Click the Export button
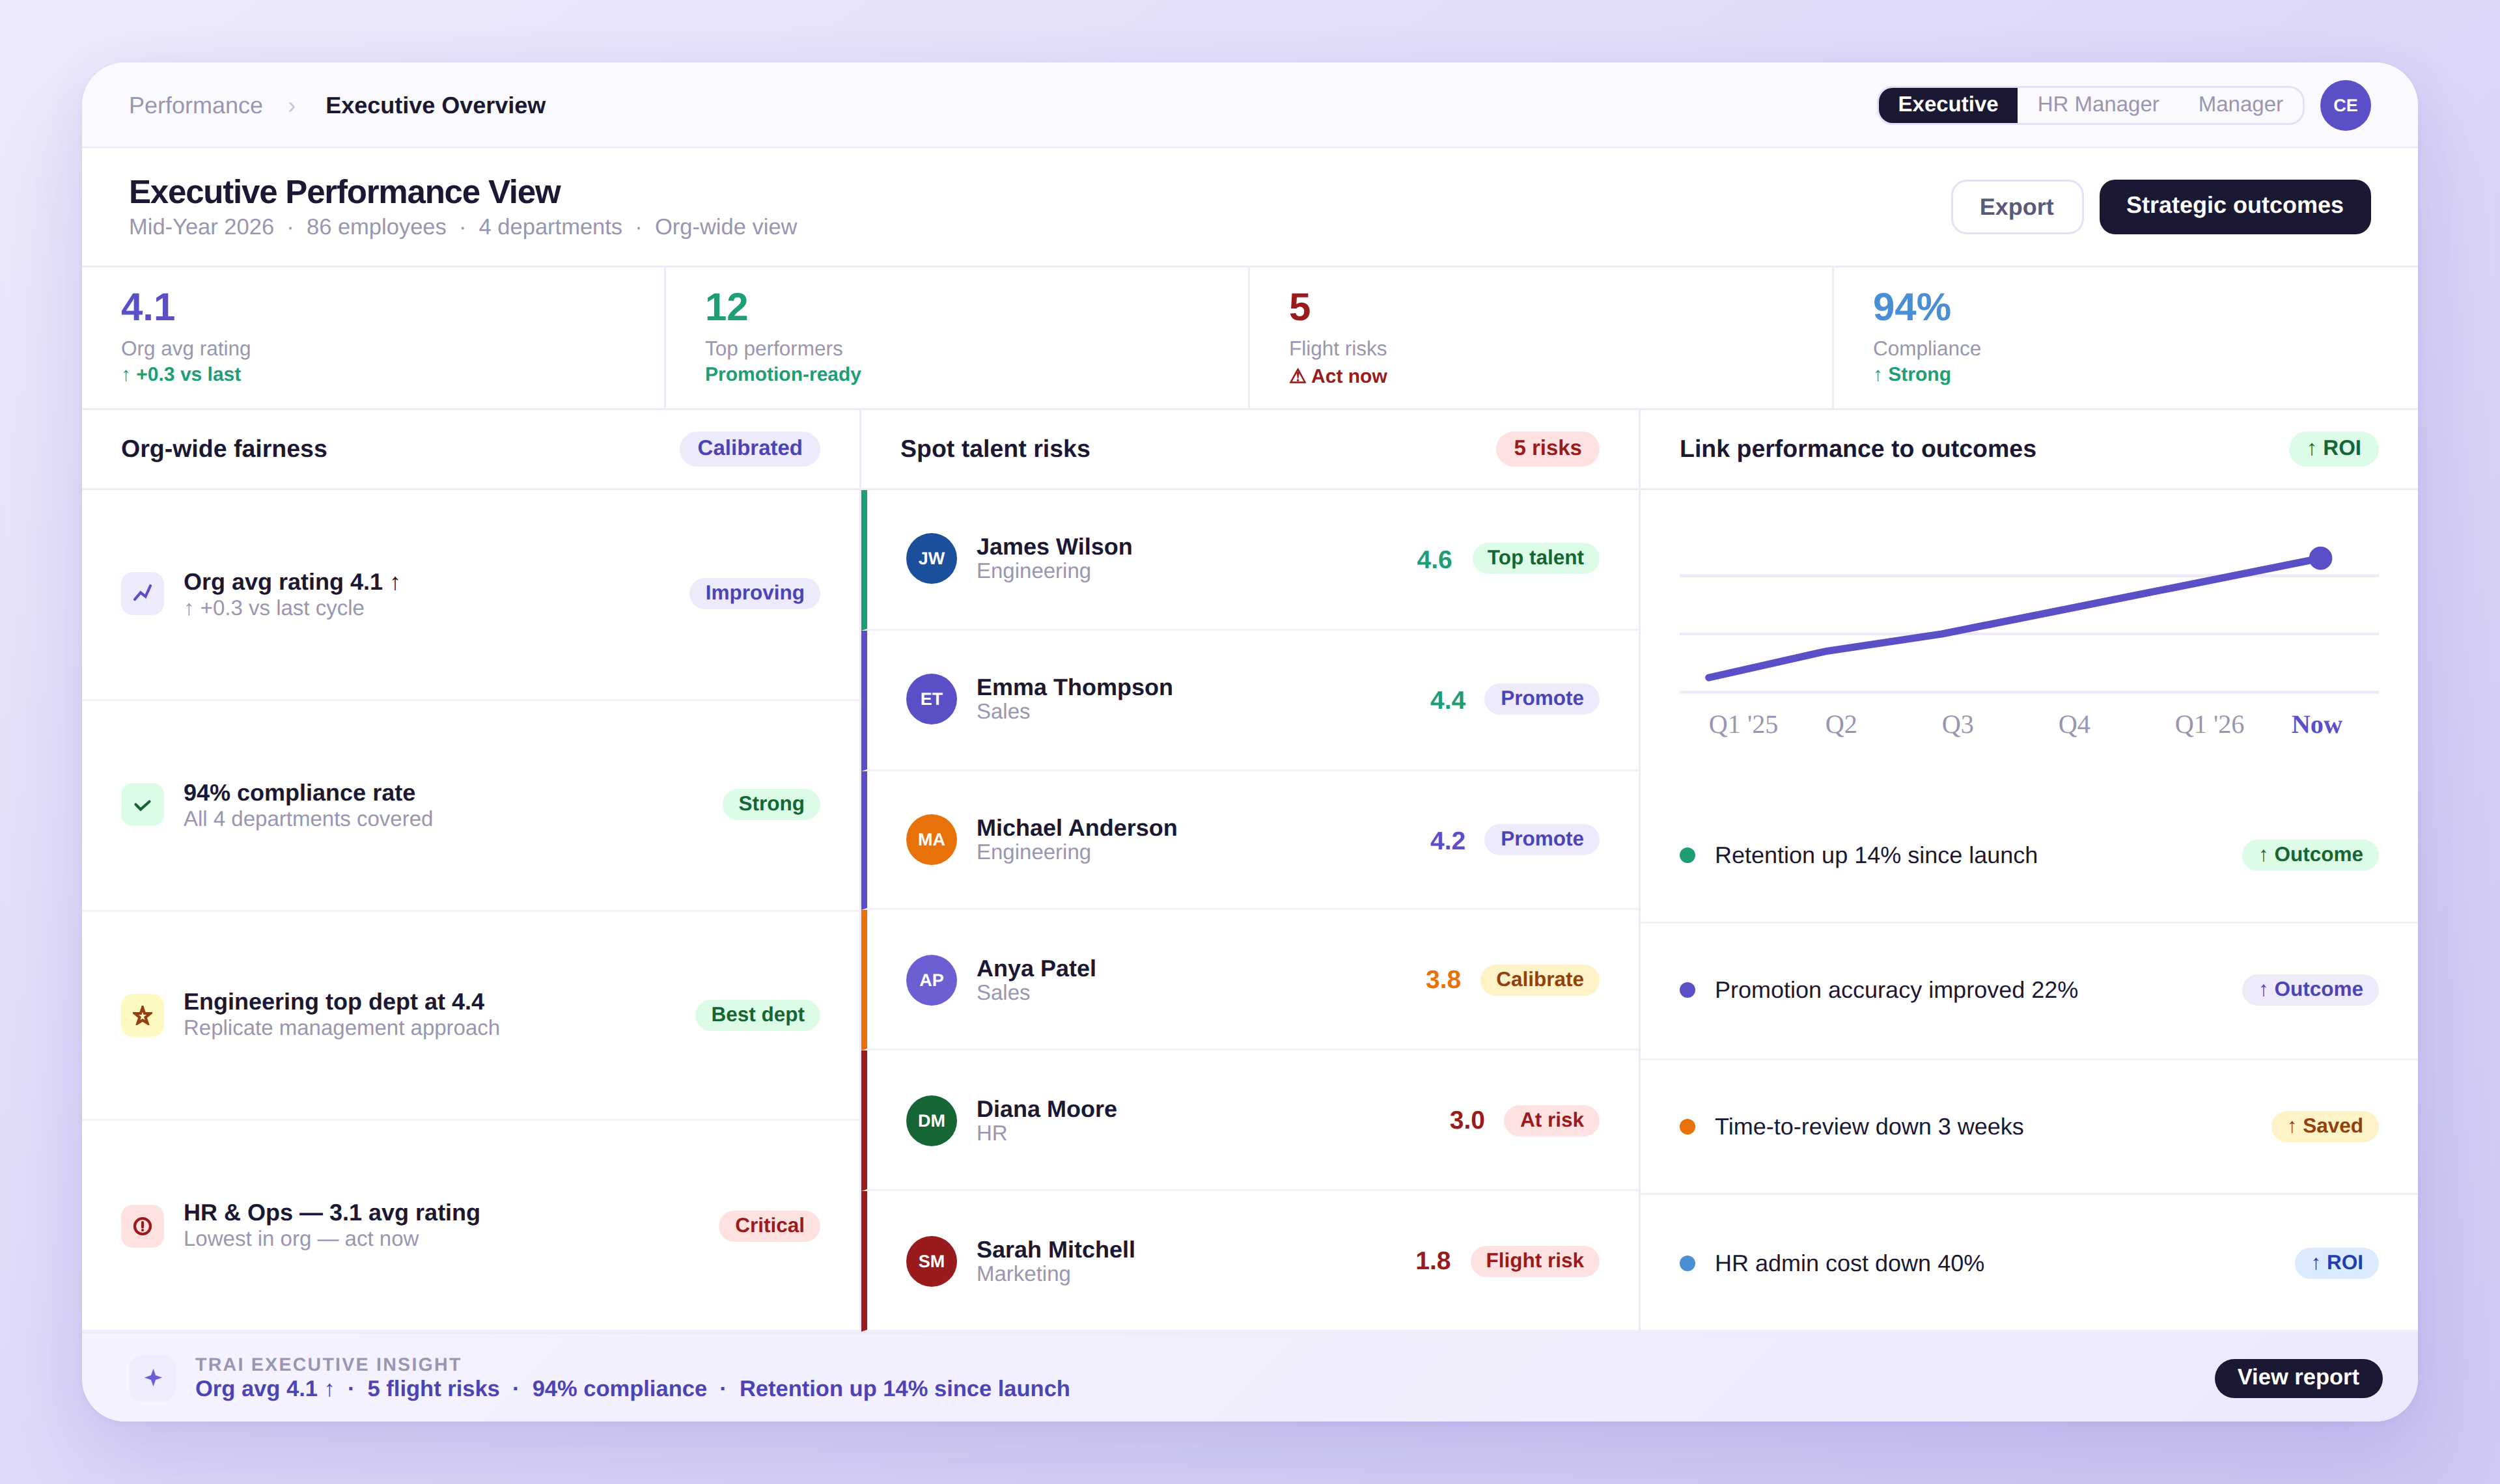 coord(2017,207)
